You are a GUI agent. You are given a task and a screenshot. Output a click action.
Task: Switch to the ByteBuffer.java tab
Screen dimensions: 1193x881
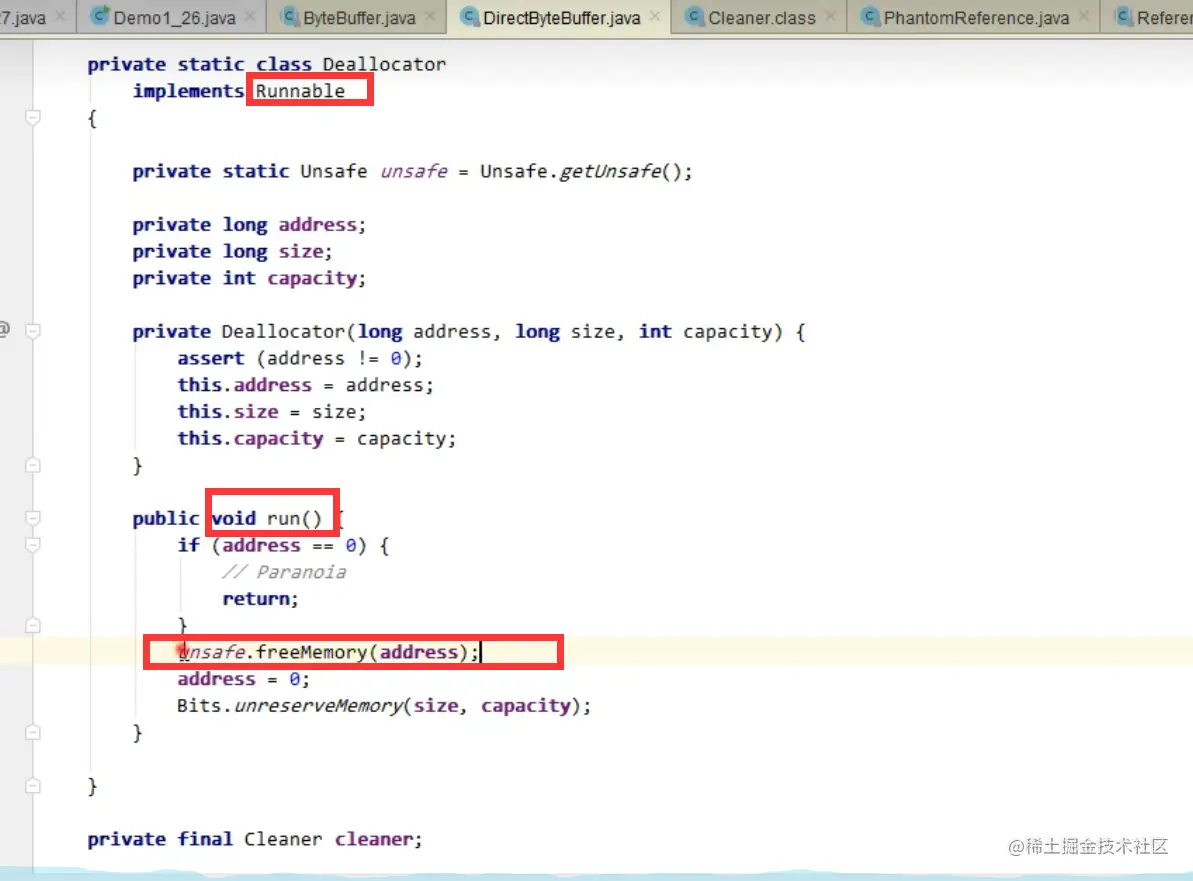coord(359,17)
